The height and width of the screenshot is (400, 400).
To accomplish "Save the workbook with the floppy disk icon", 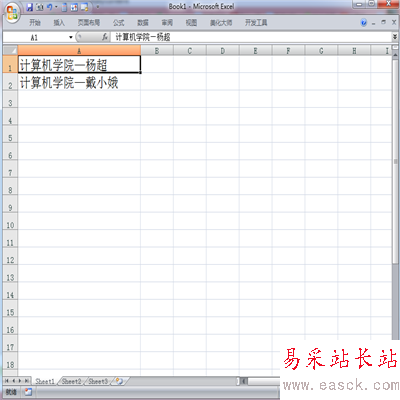I will pyautogui.click(x=30, y=7).
